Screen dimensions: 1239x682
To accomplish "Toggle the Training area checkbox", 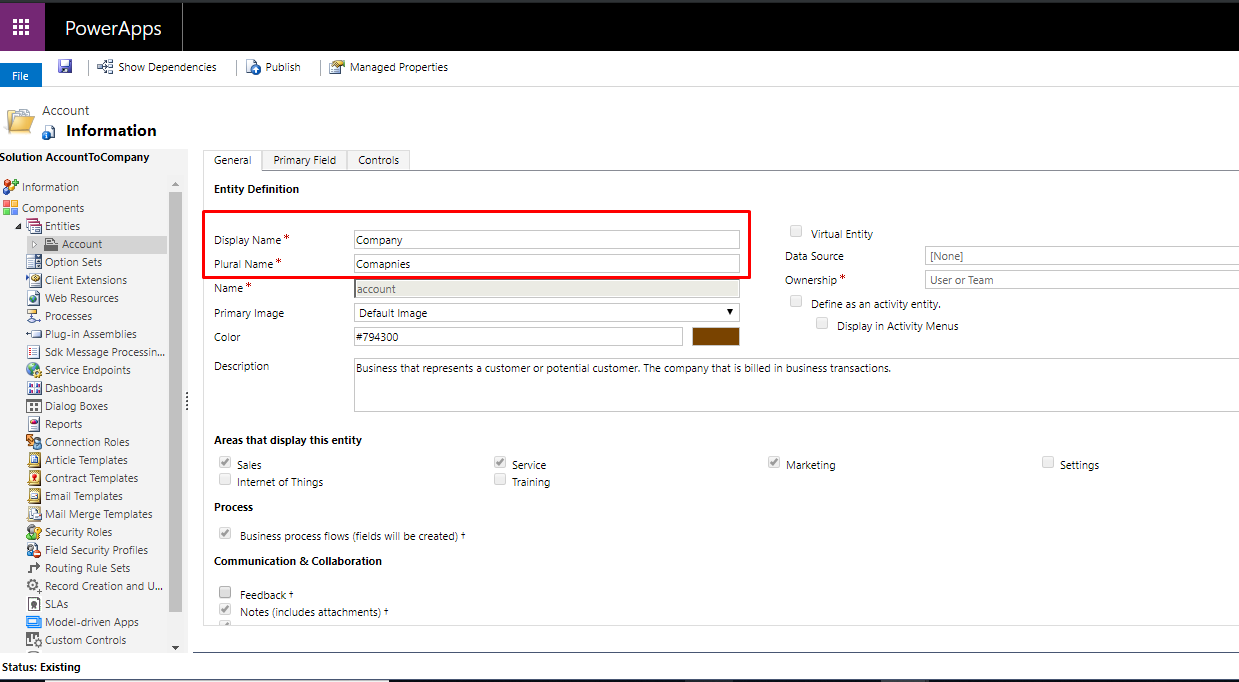I will (500, 480).
